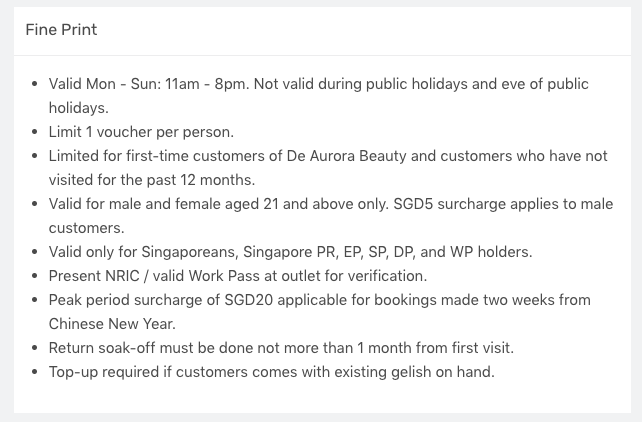642x422 pixels.
Task: Click the bullet before 'Limit 1 voucher'
Action: coord(35,132)
